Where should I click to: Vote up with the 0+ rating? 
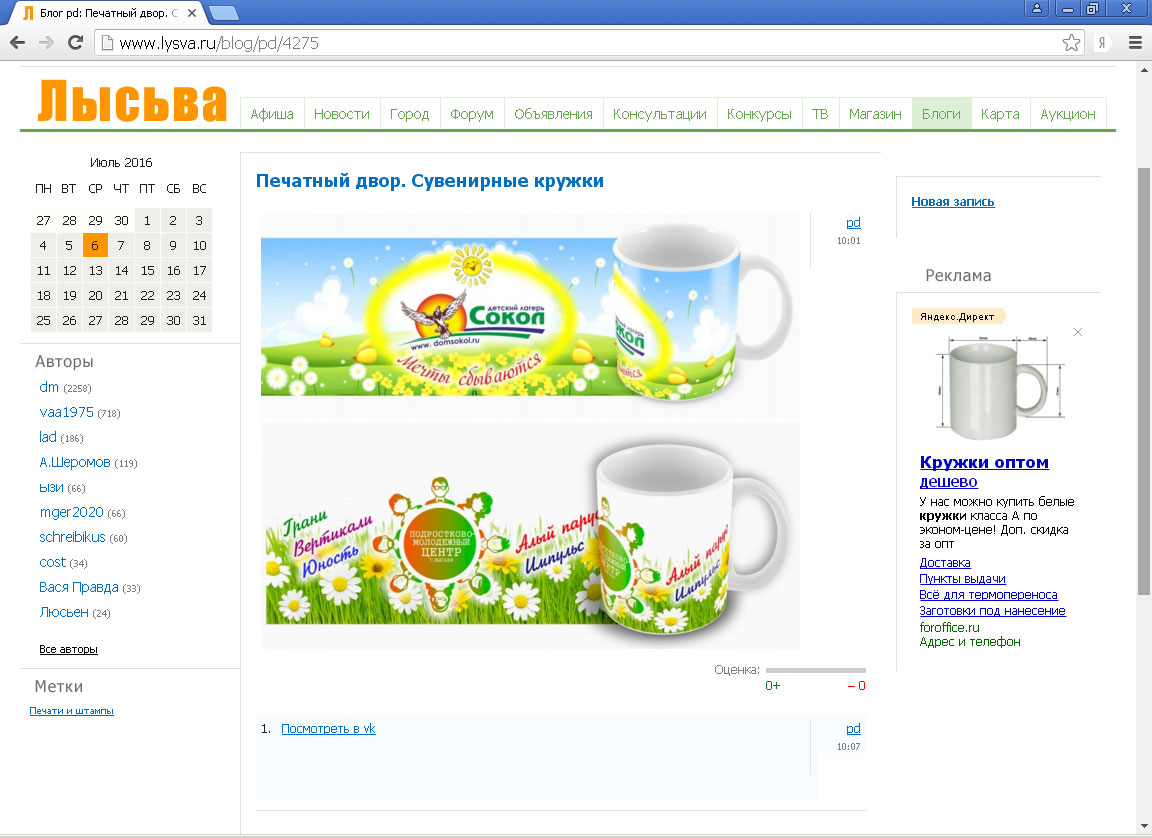pyautogui.click(x=773, y=685)
